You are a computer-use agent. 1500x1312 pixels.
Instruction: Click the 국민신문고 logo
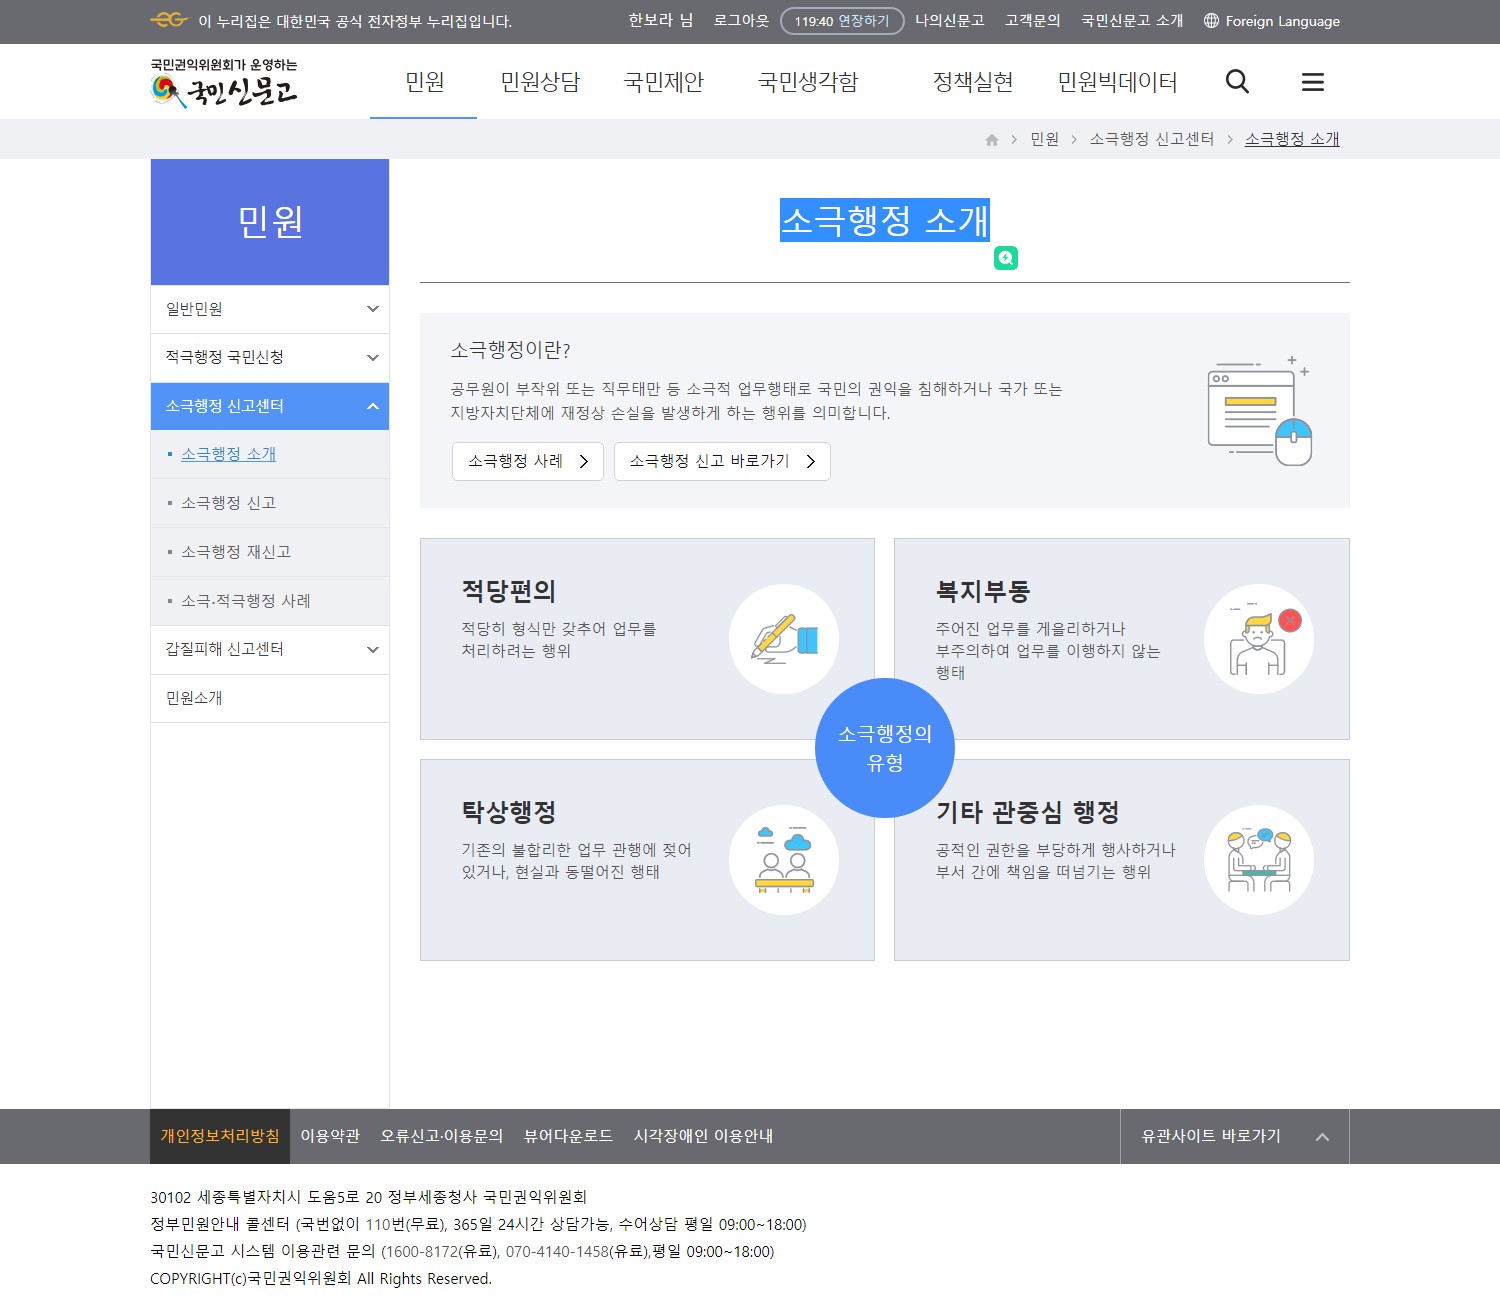[x=224, y=83]
